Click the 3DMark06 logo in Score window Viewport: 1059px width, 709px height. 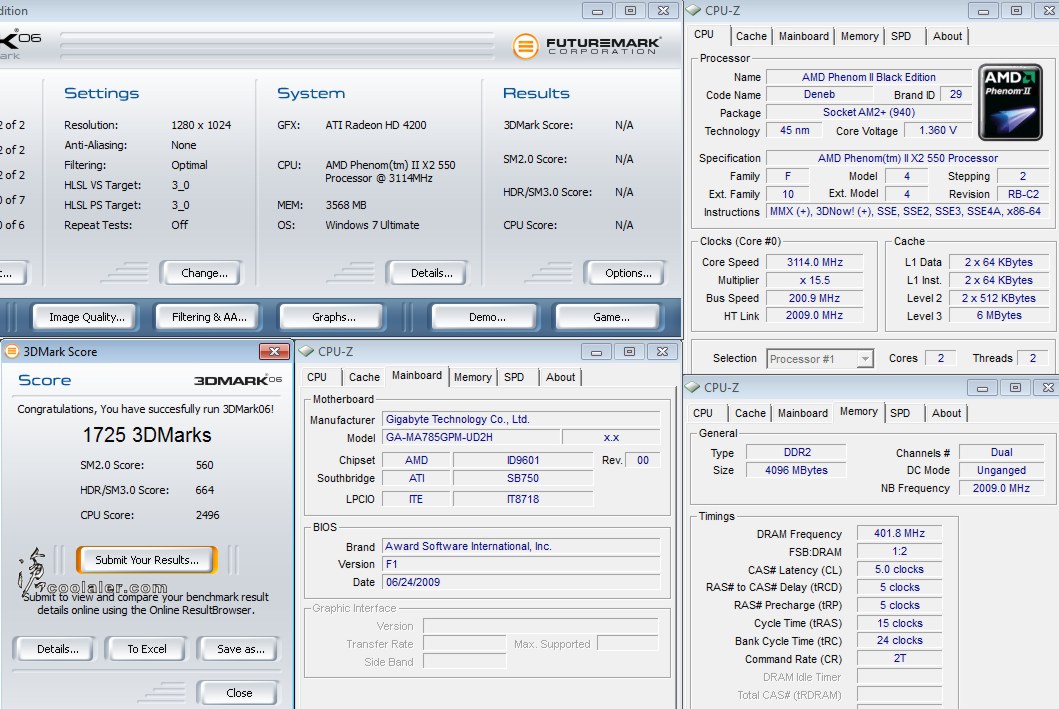238,380
